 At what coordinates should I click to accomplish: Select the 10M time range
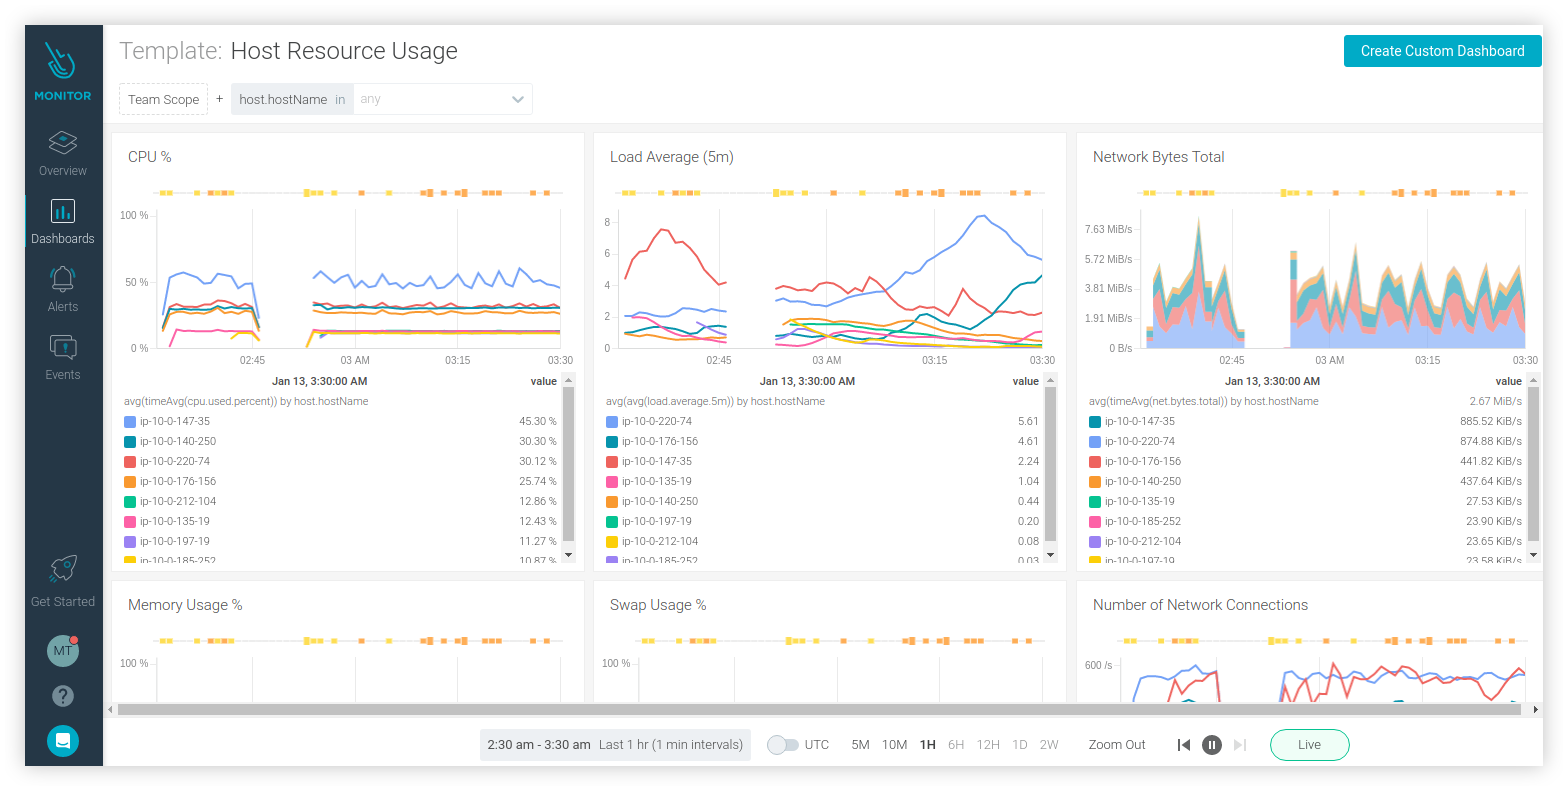(894, 745)
